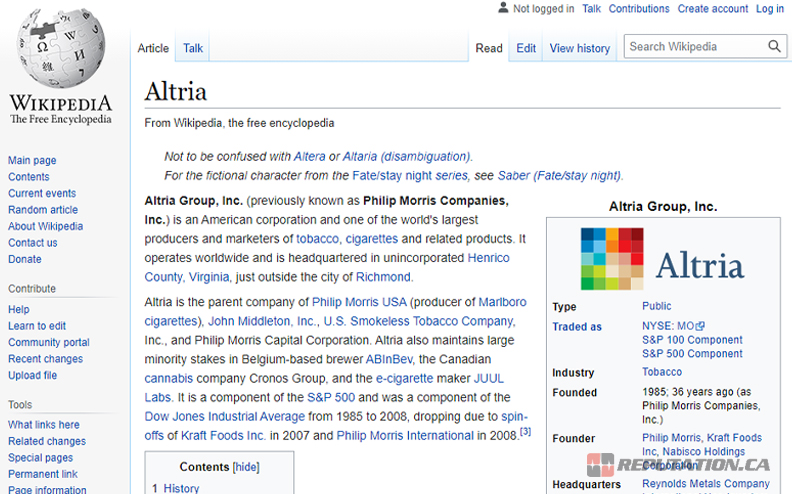Open Learn to edit
792x494 pixels.
tap(36, 326)
